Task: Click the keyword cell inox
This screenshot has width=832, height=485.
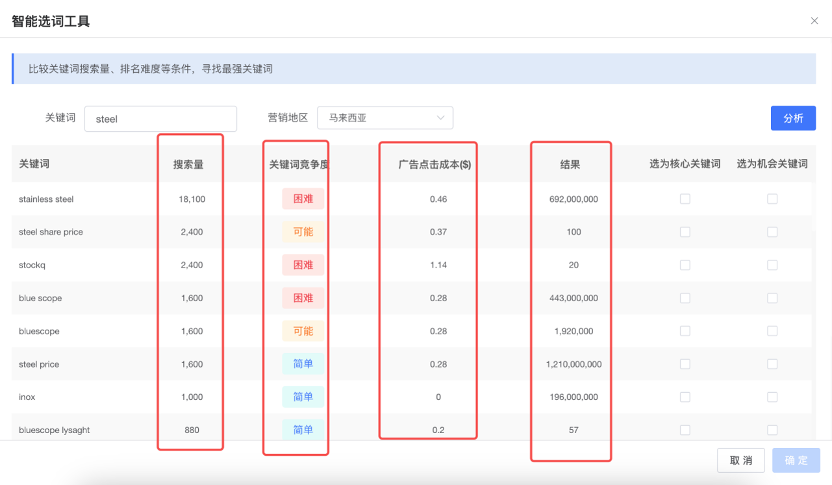Action: [27, 397]
